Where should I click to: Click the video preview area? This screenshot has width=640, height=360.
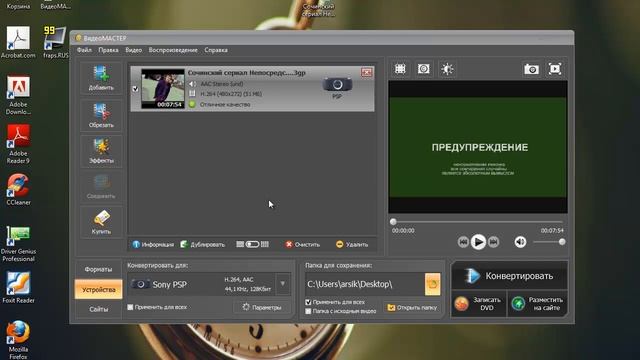click(x=478, y=147)
